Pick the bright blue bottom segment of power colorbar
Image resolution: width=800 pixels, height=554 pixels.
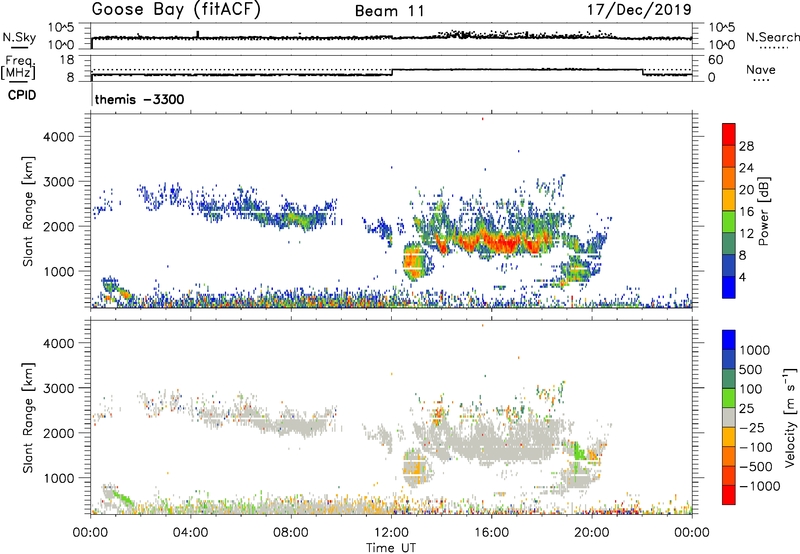(729, 288)
